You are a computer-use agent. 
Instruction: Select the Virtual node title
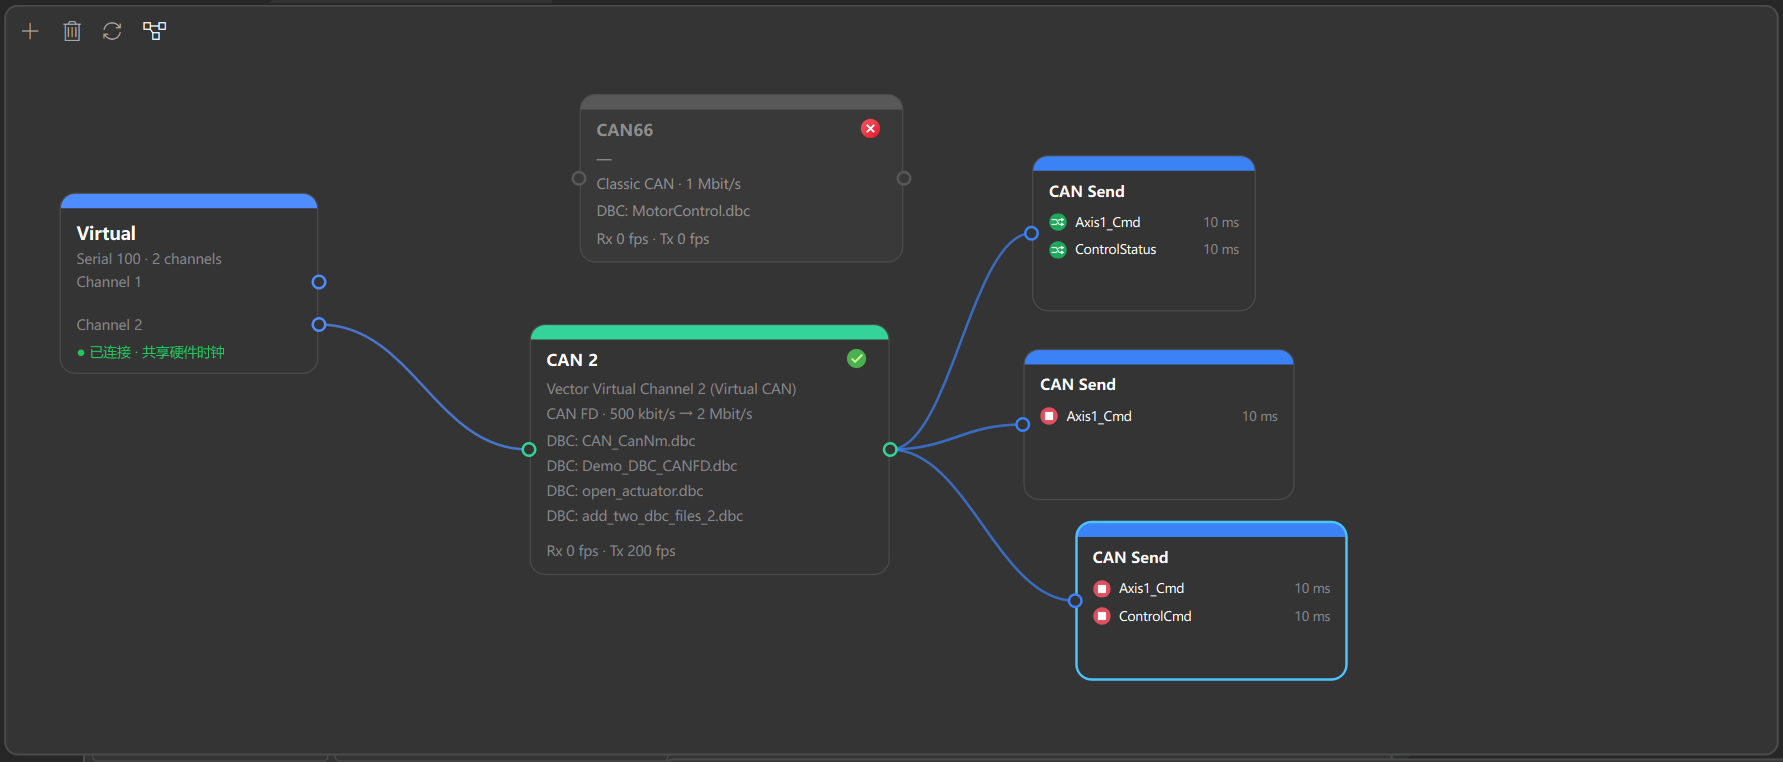(106, 233)
